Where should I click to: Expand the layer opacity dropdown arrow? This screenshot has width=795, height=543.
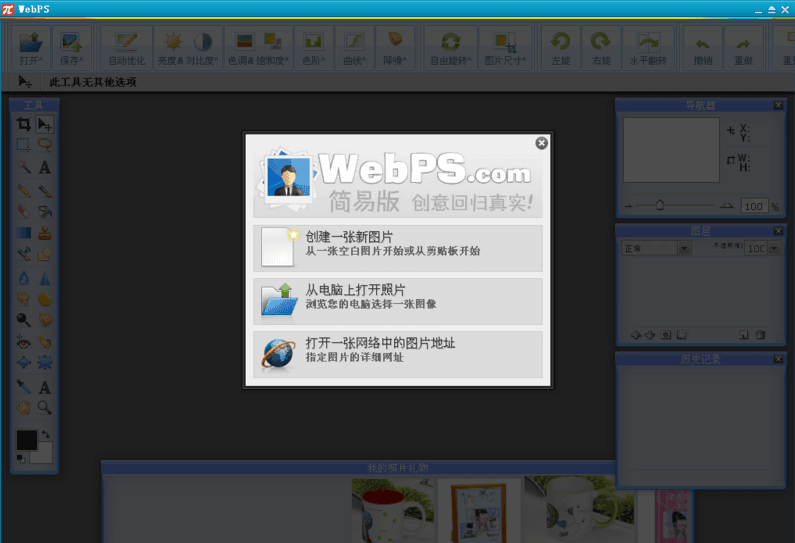pyautogui.click(x=775, y=248)
